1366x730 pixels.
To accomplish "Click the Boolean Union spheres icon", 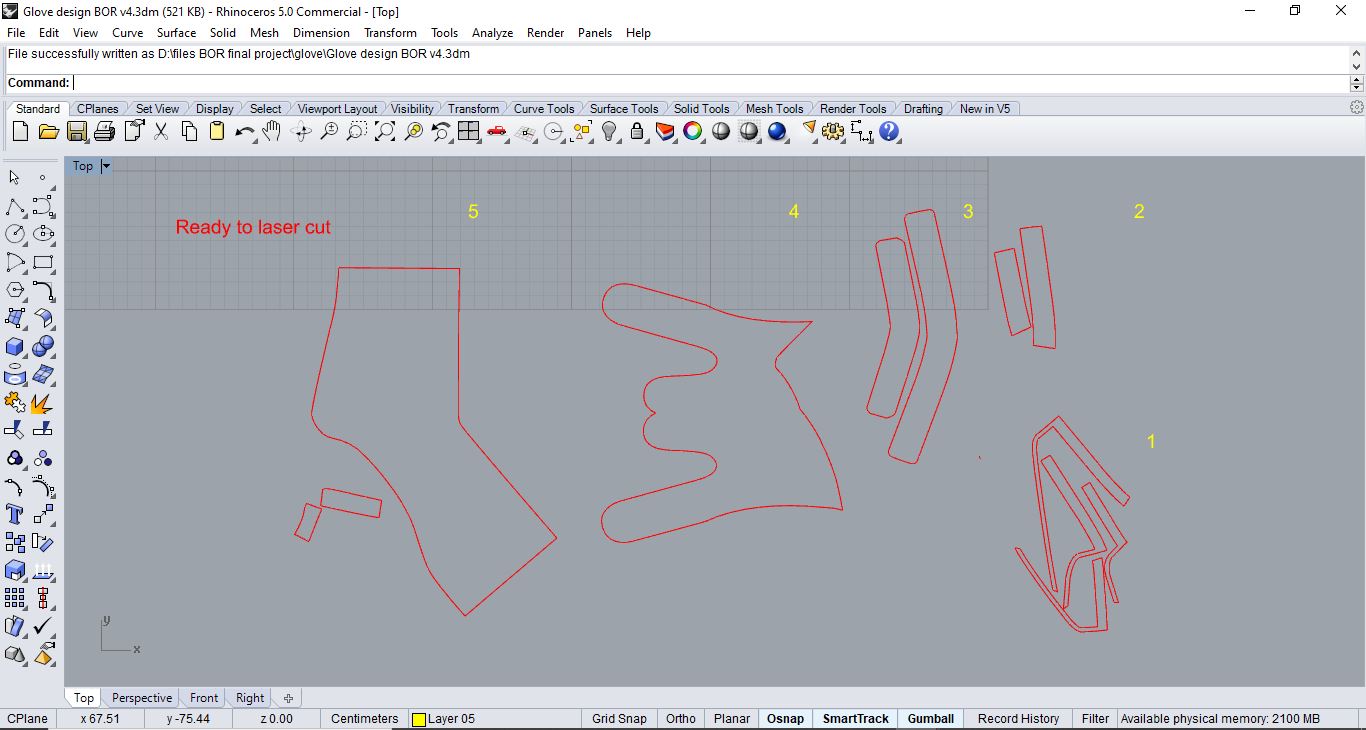I will click(43, 346).
